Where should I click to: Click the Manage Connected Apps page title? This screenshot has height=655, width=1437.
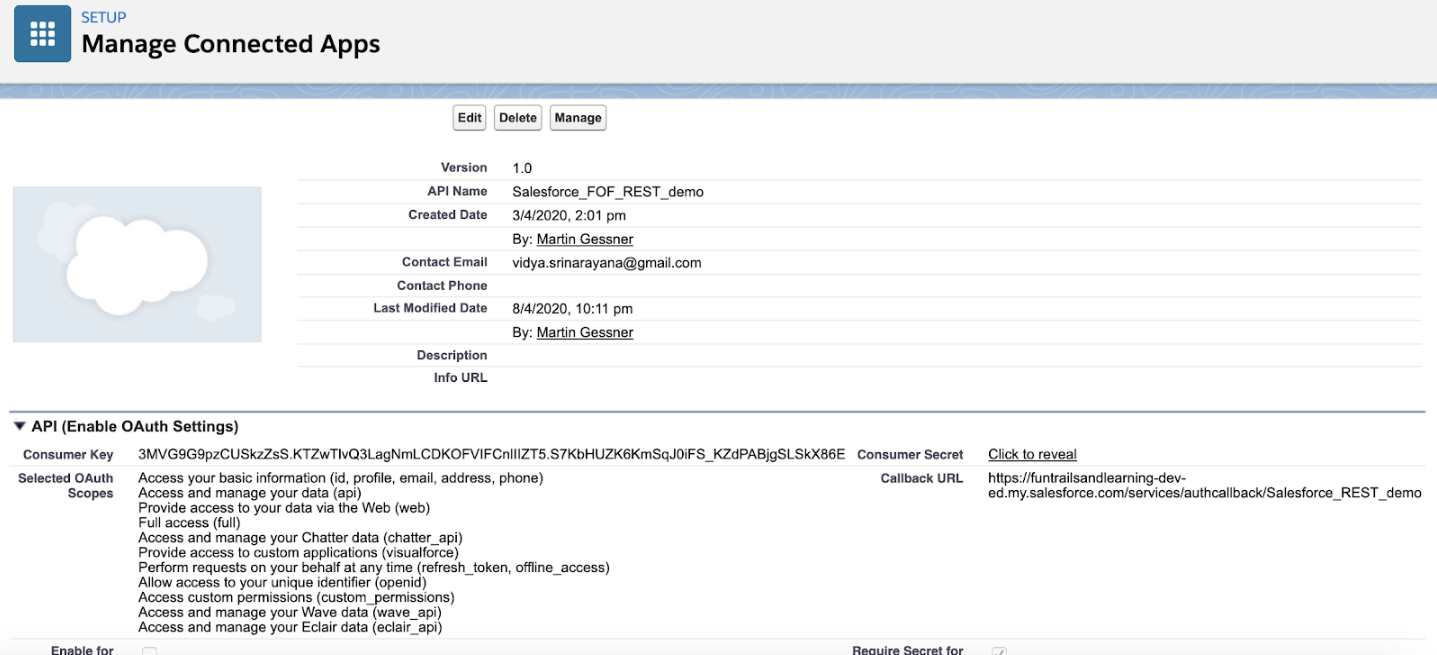[230, 44]
